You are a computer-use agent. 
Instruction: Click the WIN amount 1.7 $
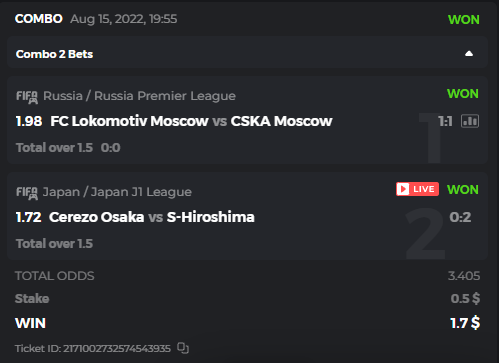[465, 323]
